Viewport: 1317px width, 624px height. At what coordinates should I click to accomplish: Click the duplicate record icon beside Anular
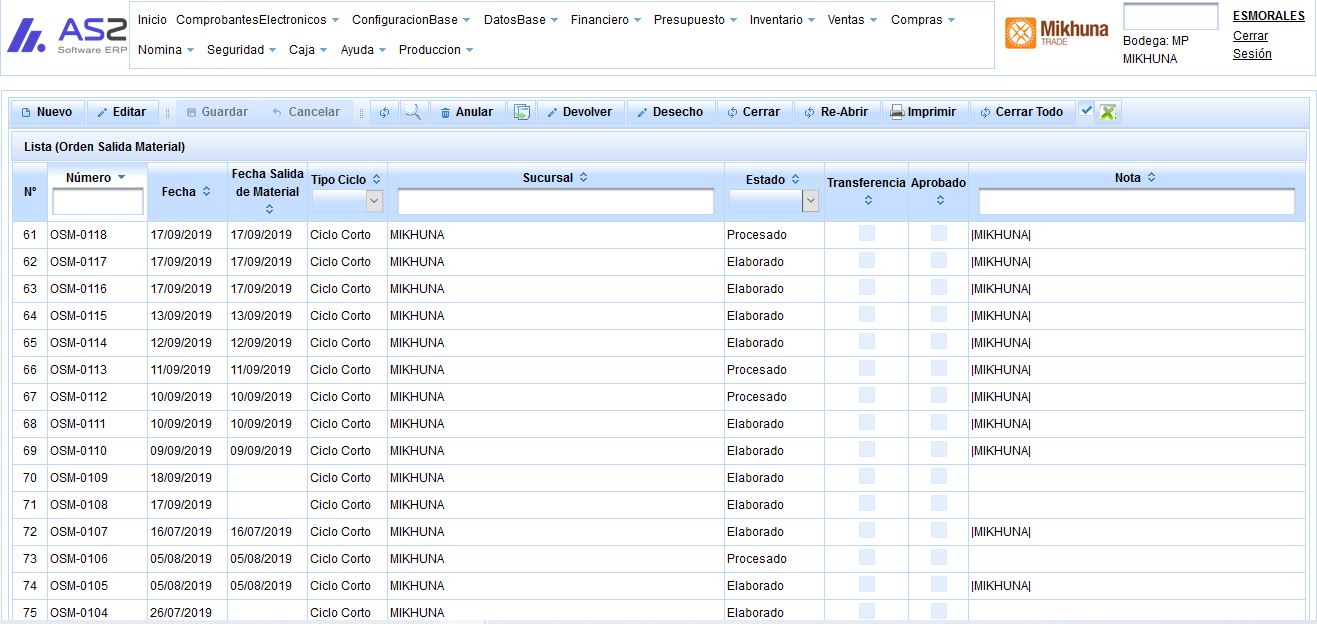tap(521, 112)
